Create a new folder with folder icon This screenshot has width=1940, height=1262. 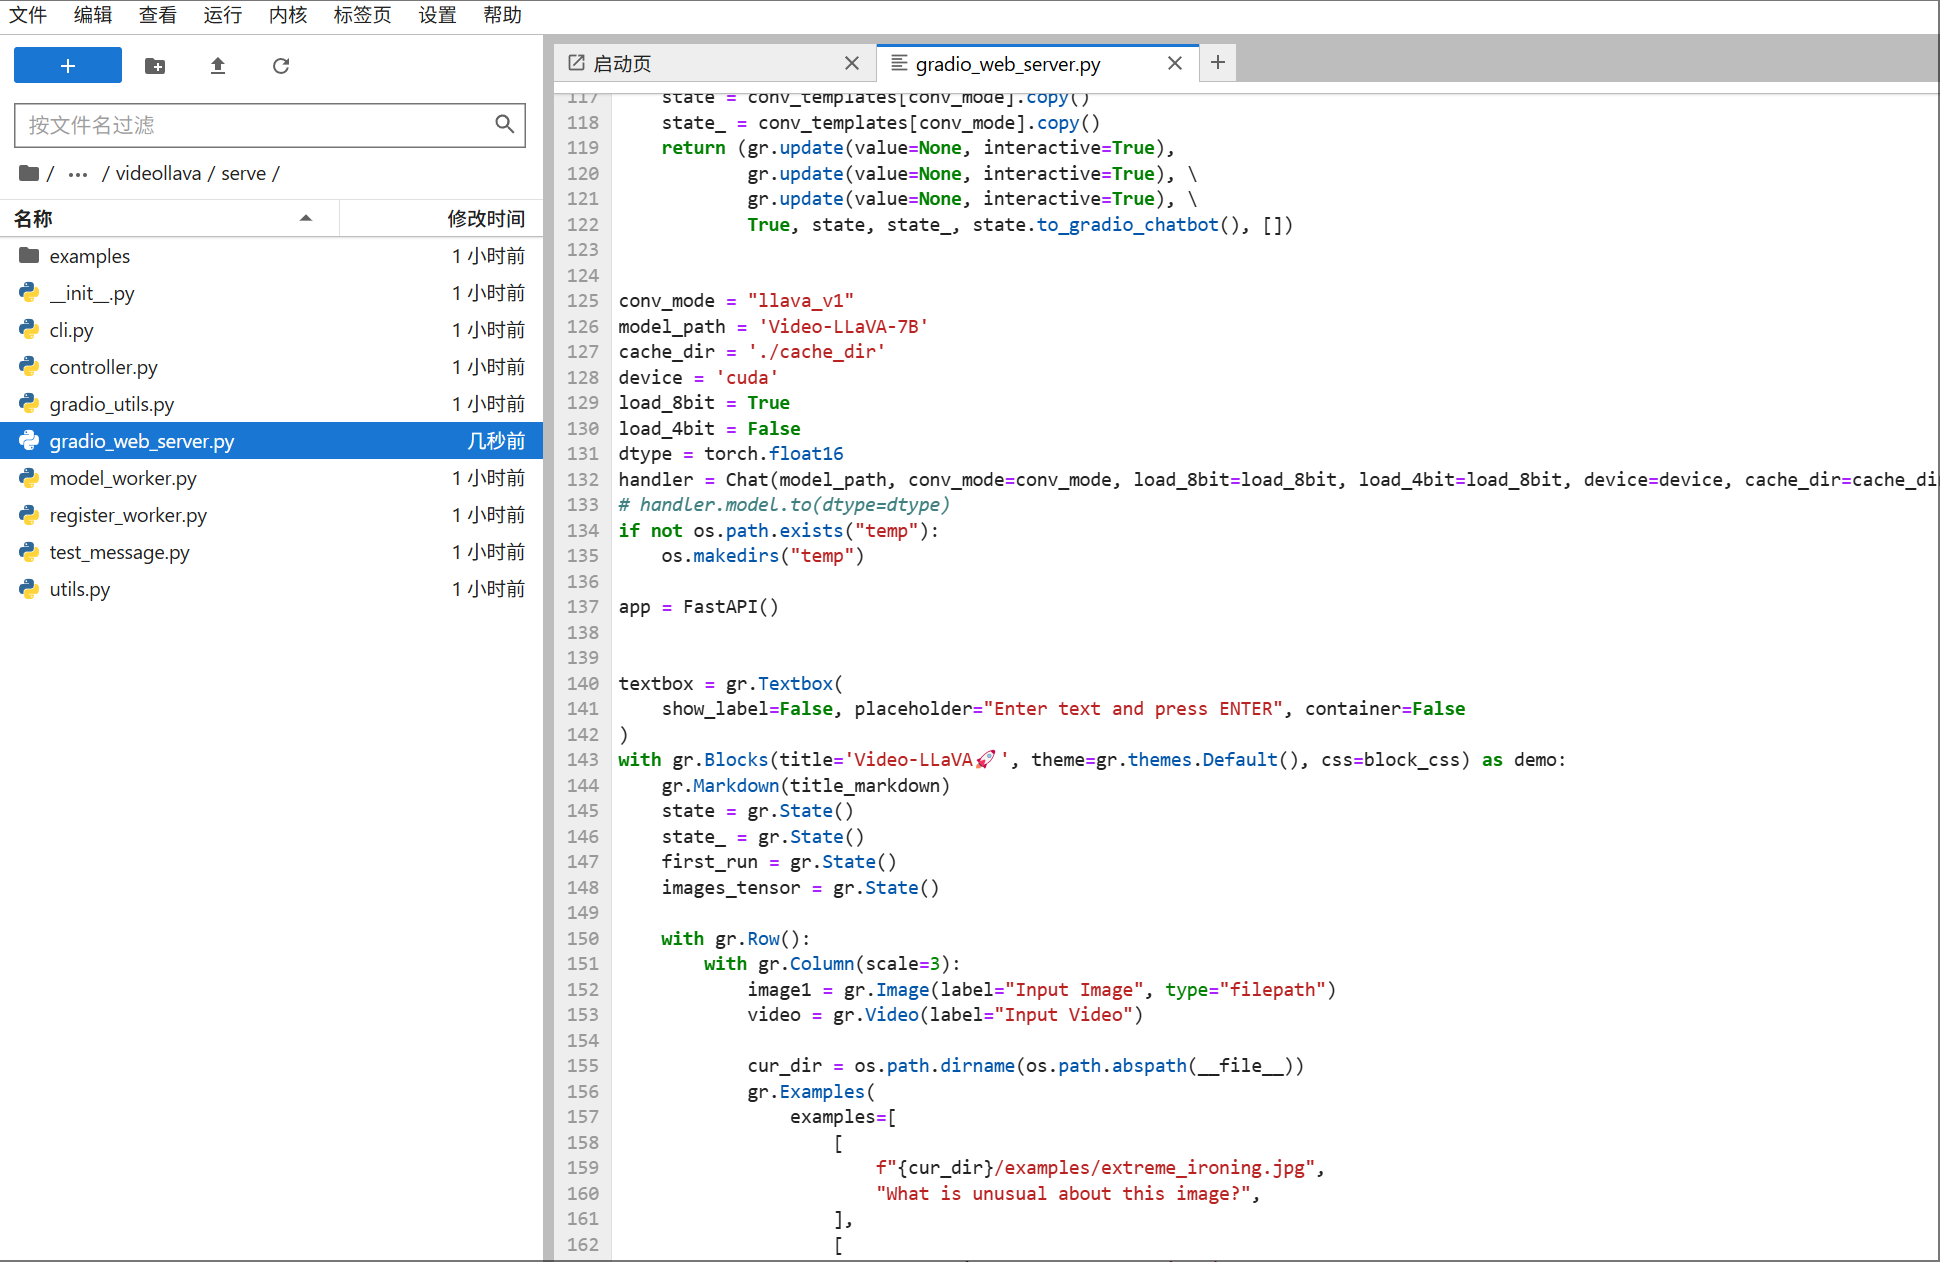155,66
